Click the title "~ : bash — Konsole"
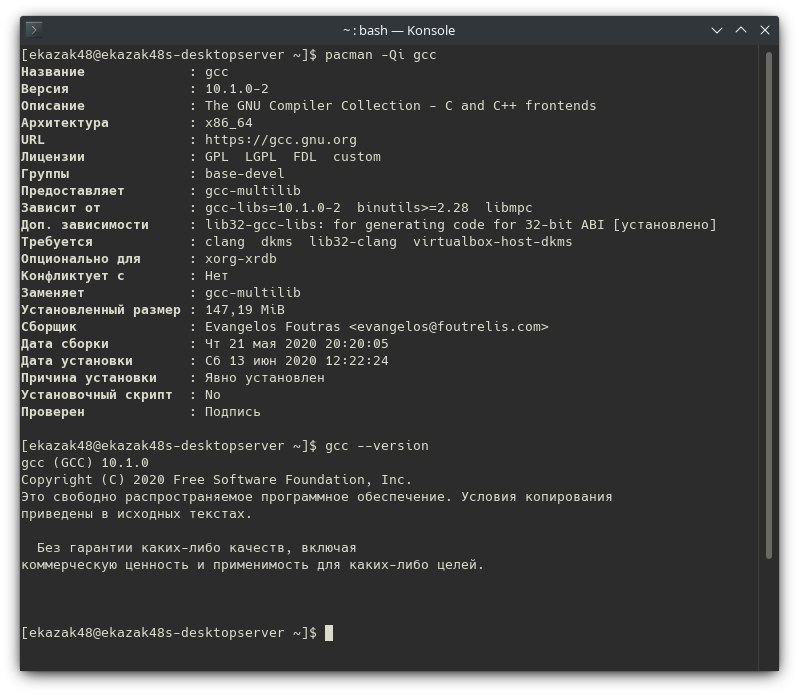 399,31
